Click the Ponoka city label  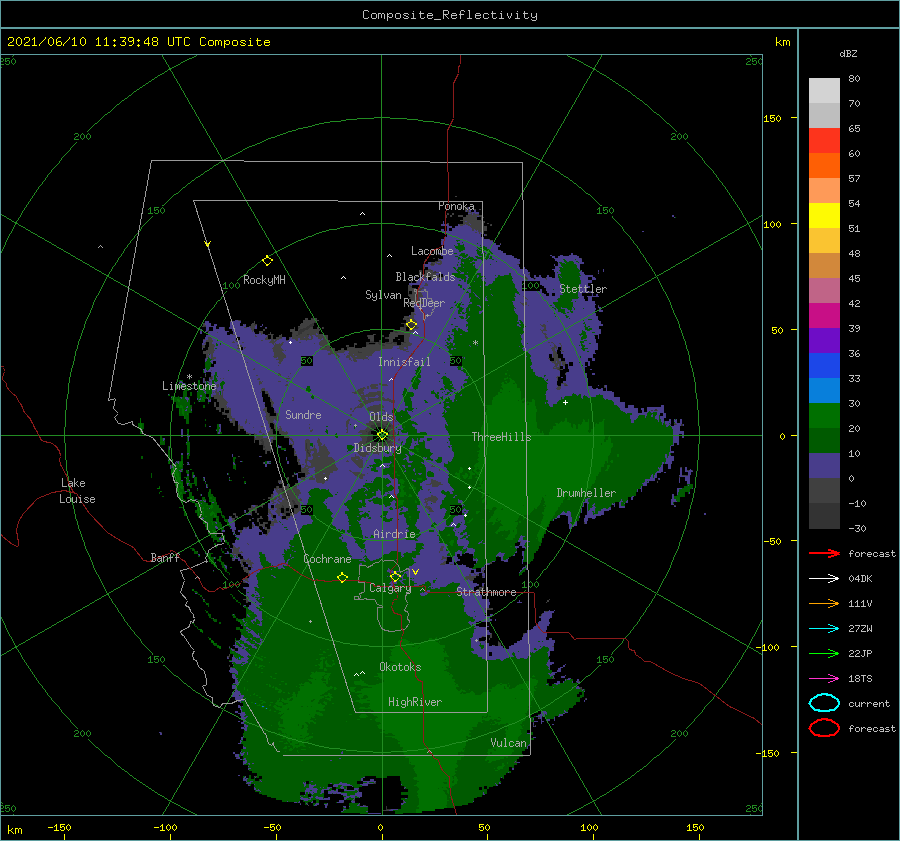(x=456, y=206)
